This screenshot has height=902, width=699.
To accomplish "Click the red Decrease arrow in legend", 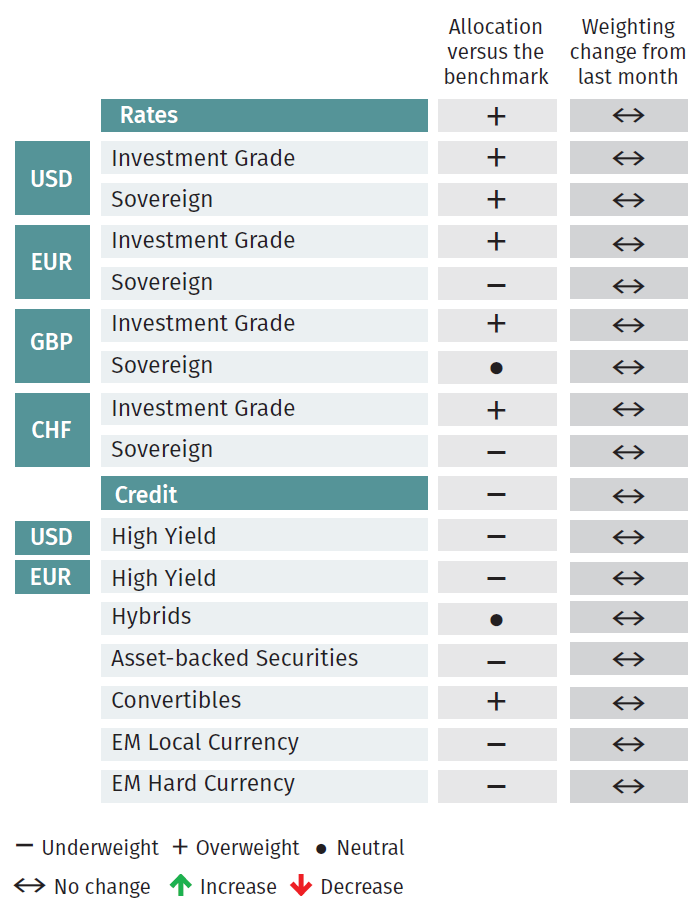I will coord(301,885).
